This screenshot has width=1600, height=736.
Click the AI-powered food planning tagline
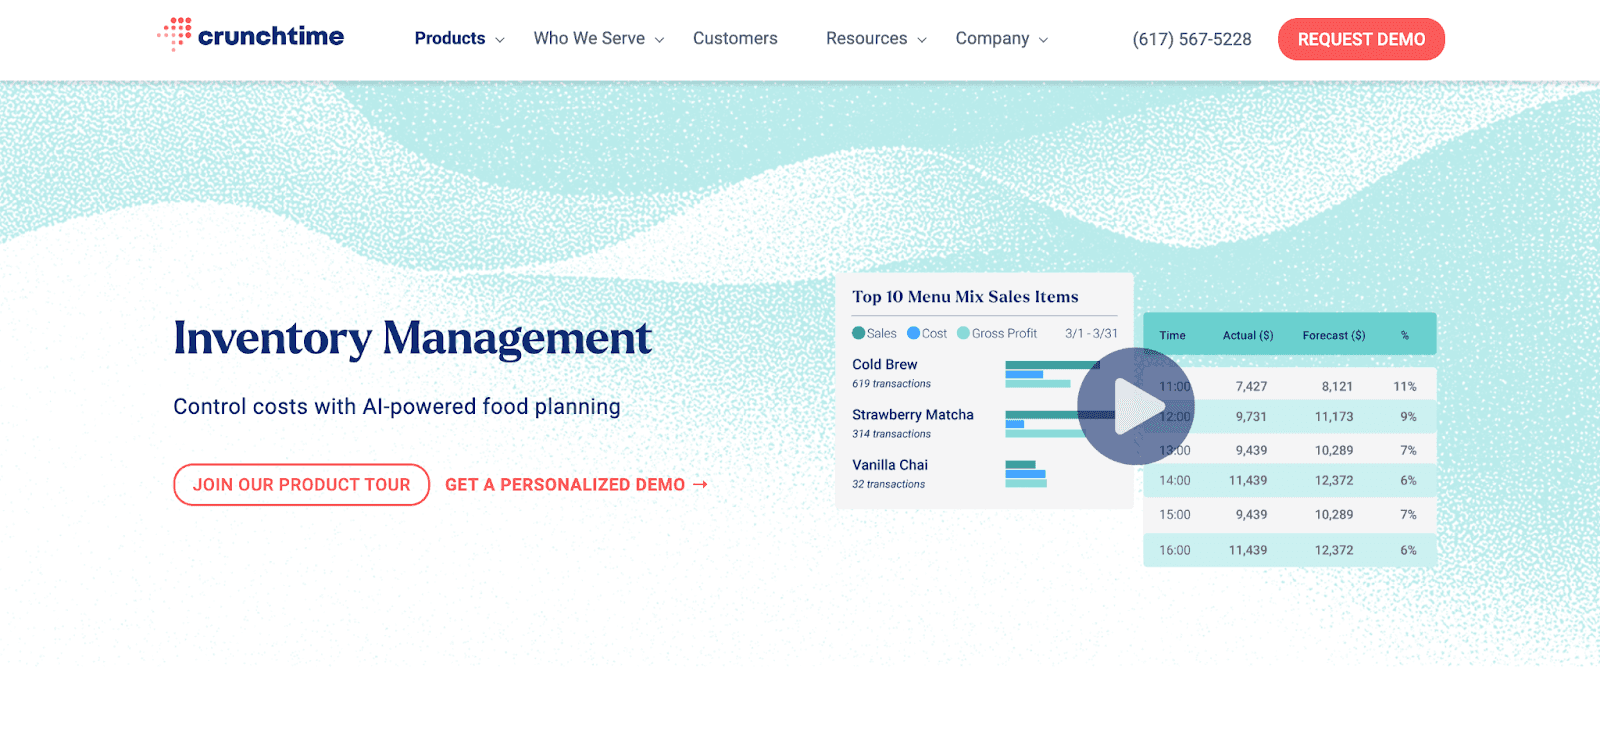tap(397, 406)
